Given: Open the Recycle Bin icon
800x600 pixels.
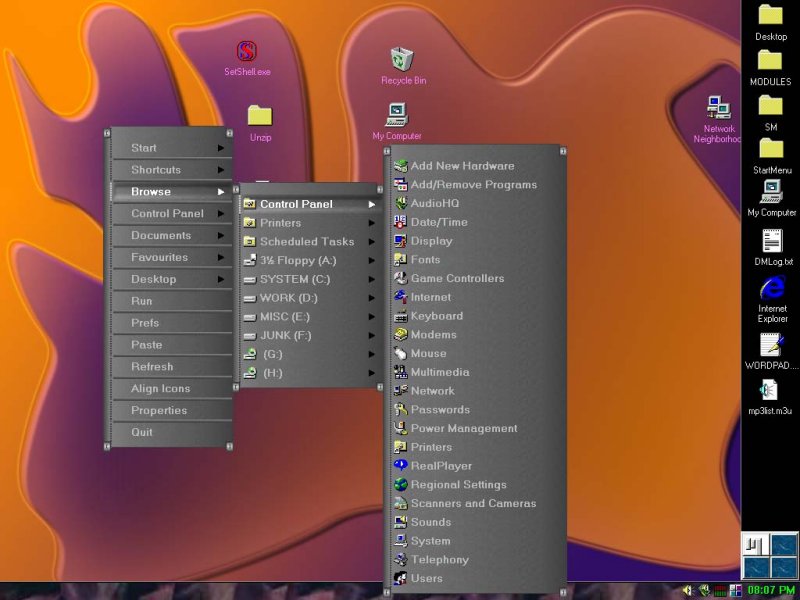Looking at the screenshot, I should 403,60.
